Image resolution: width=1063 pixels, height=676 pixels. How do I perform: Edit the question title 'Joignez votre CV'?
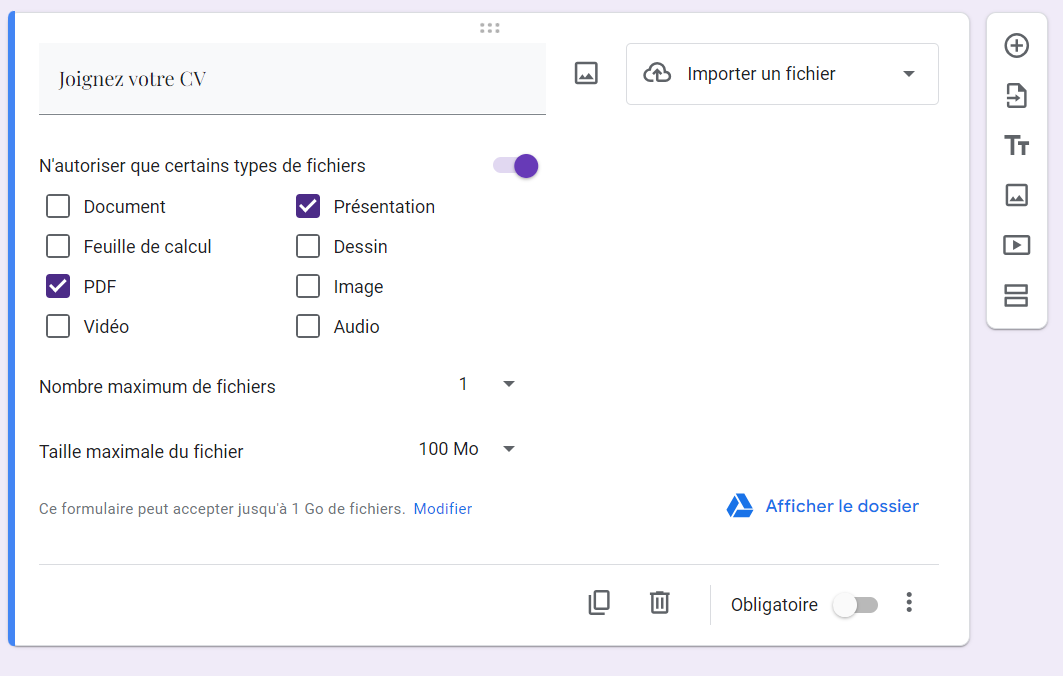(x=292, y=79)
